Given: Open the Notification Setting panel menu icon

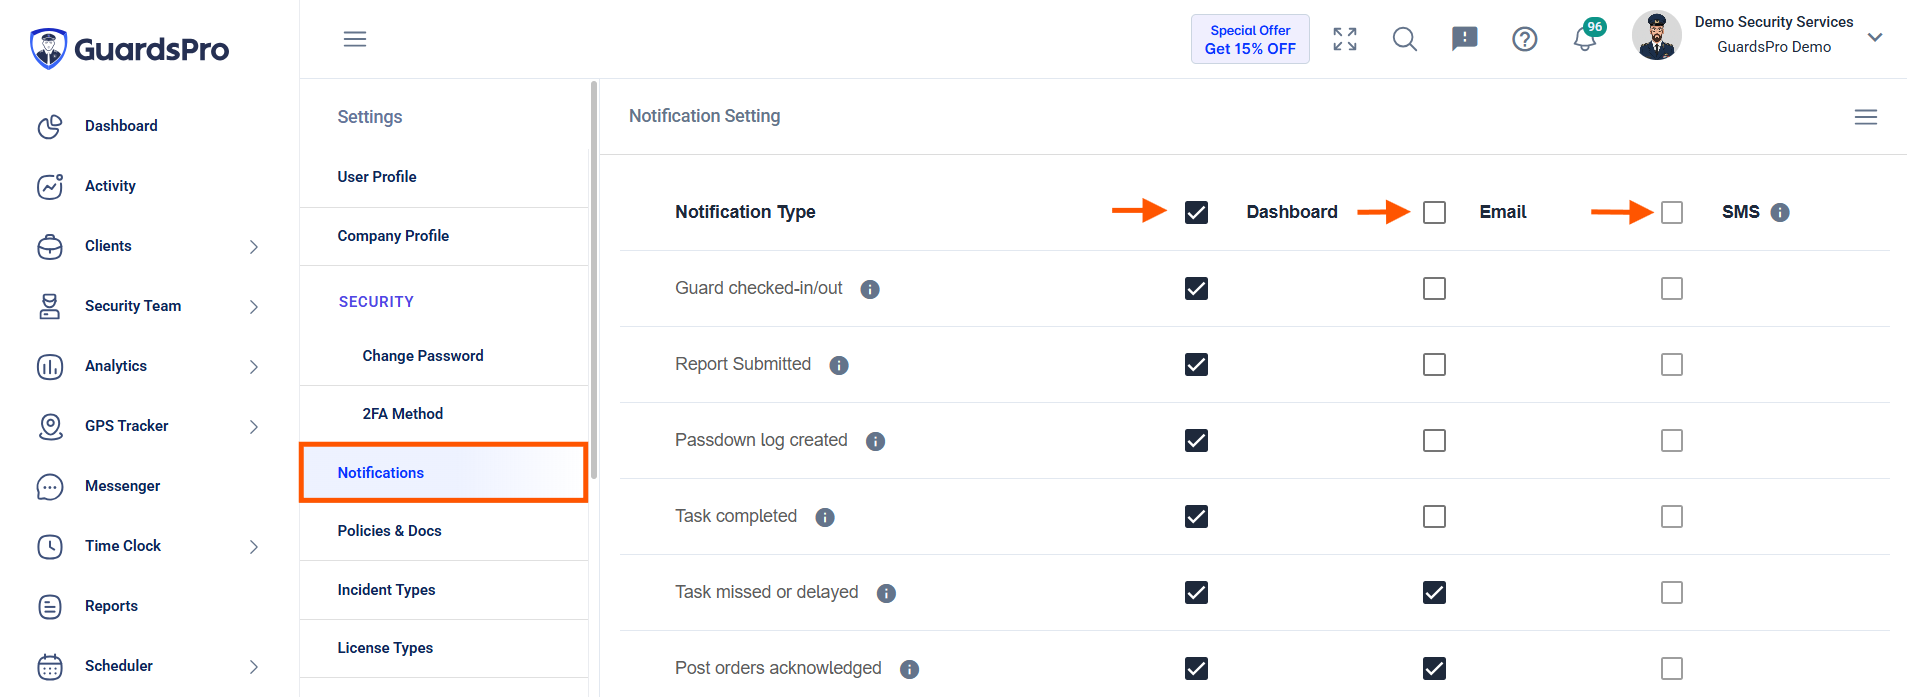Looking at the screenshot, I should 1865,117.
